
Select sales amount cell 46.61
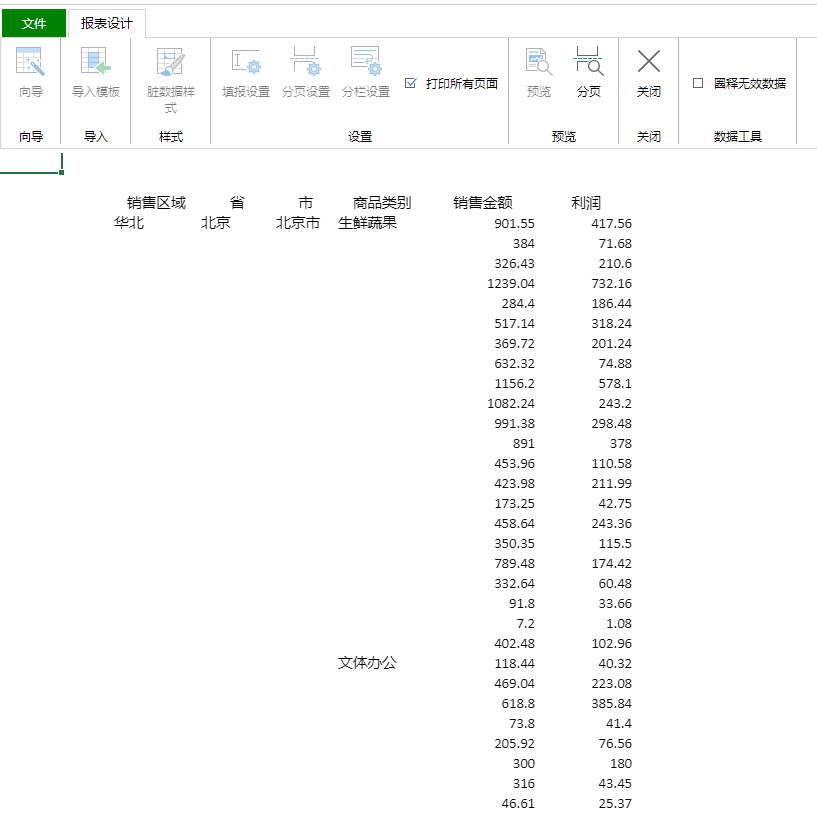point(518,803)
